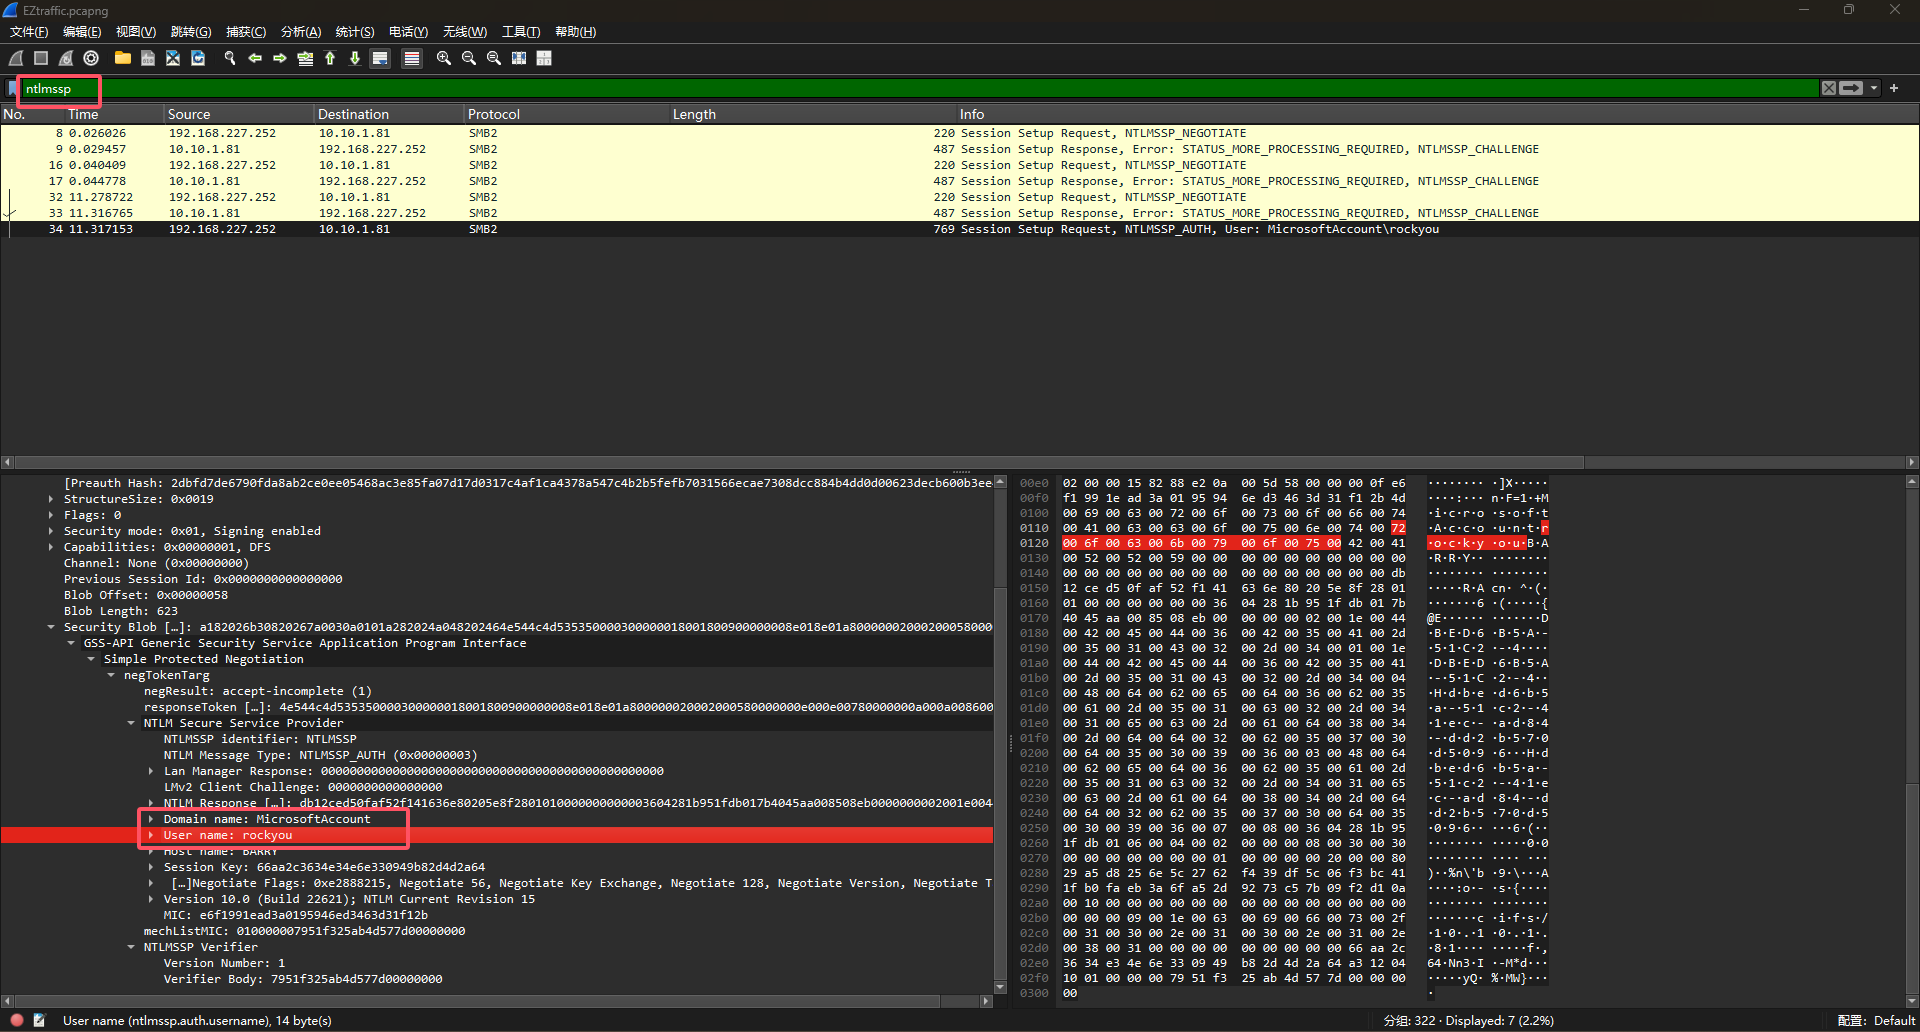Screen dimensions: 1920x1032
Task: Clear the ntlmssp display filter
Action: point(1828,88)
